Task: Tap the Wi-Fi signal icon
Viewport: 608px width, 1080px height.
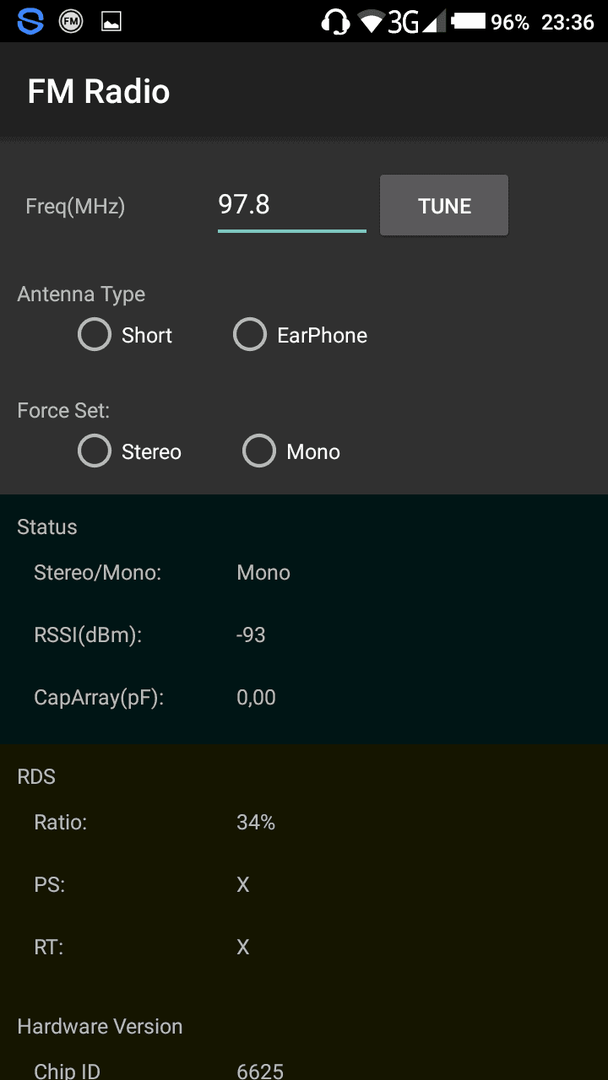Action: pyautogui.click(x=371, y=22)
